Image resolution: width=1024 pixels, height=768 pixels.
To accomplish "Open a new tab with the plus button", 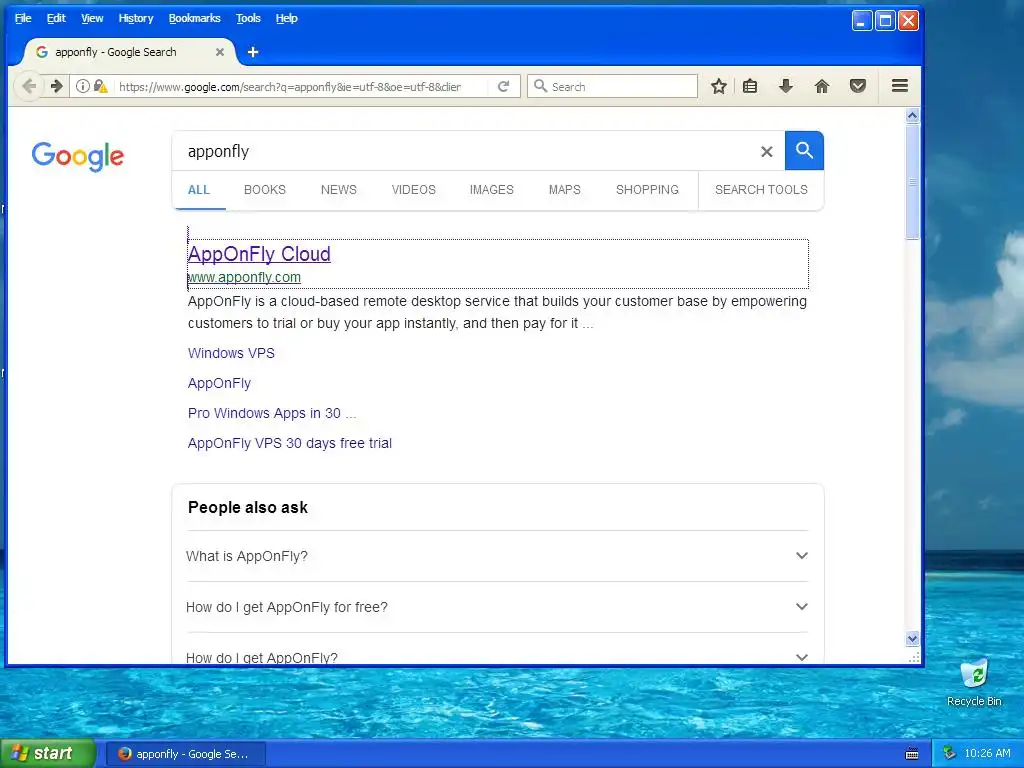I will 253,52.
